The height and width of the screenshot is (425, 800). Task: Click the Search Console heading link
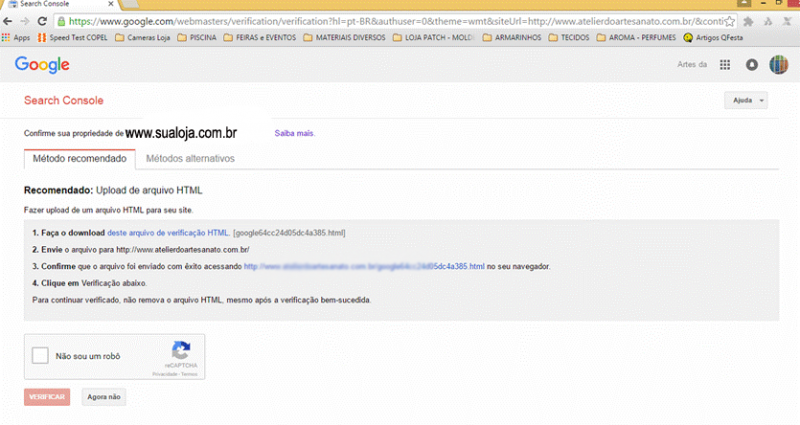(64, 101)
